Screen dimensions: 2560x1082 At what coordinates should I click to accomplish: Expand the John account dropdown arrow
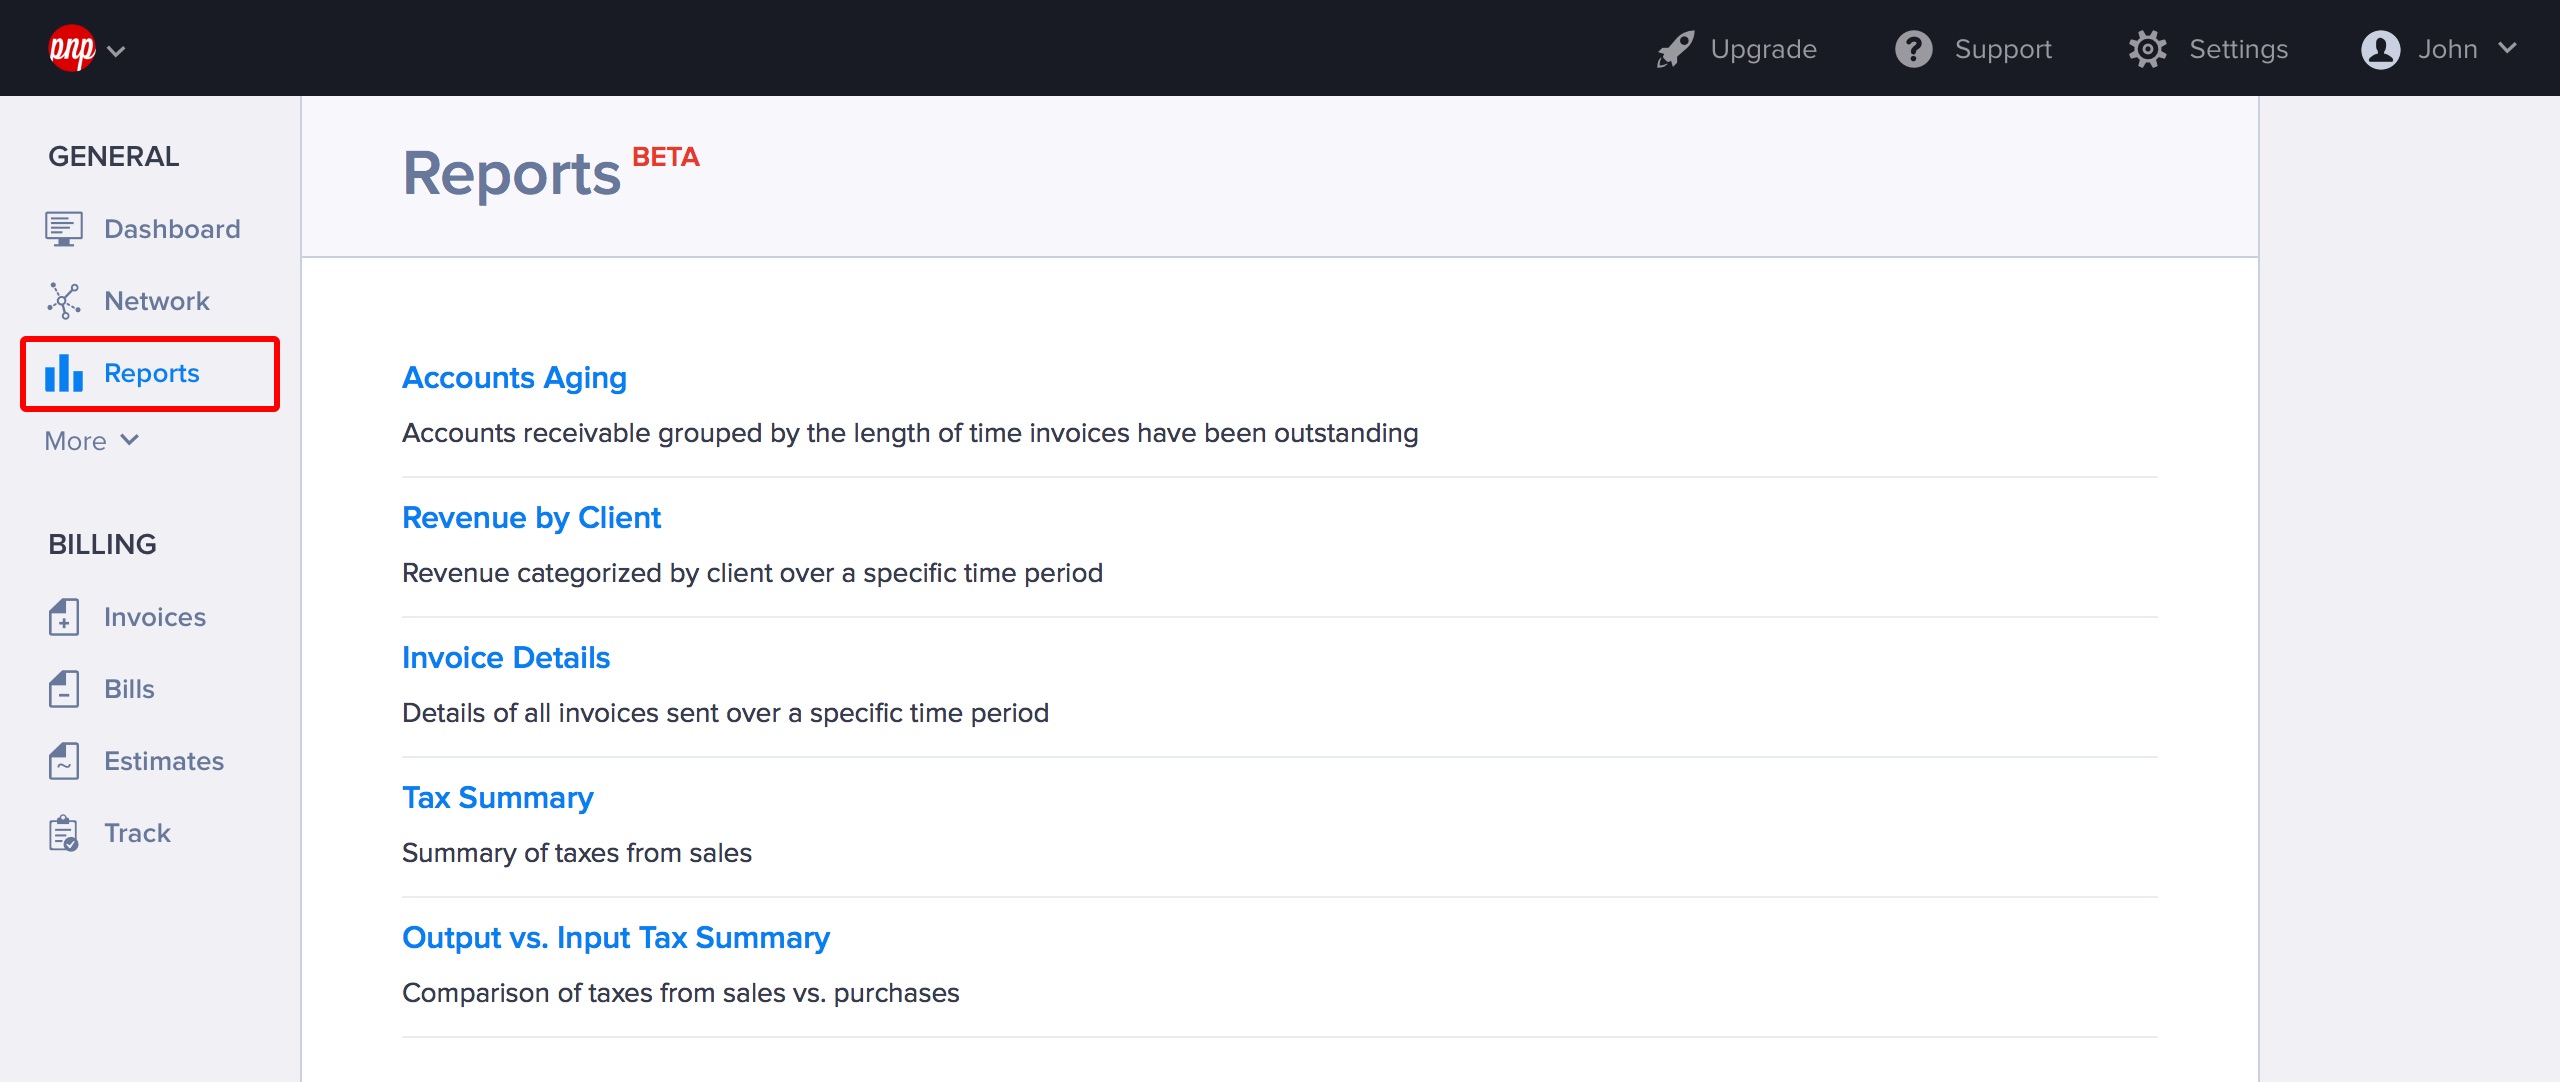pyautogui.click(x=2507, y=48)
